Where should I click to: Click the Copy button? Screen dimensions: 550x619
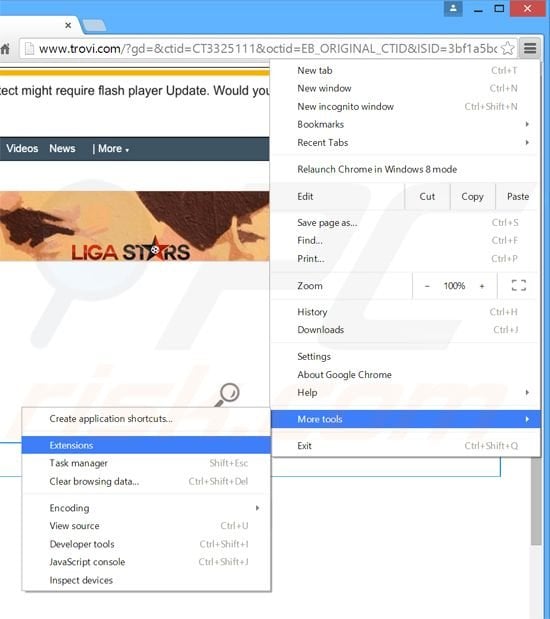click(x=472, y=196)
